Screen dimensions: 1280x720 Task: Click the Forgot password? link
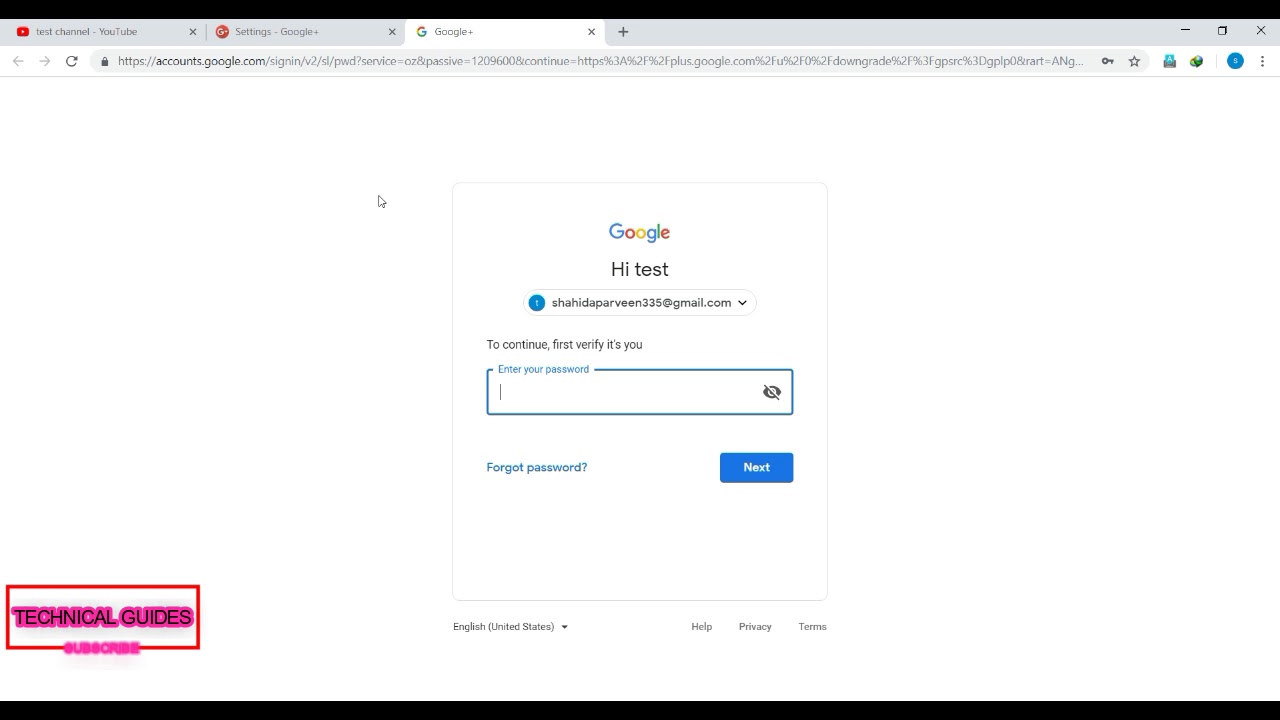(x=537, y=468)
